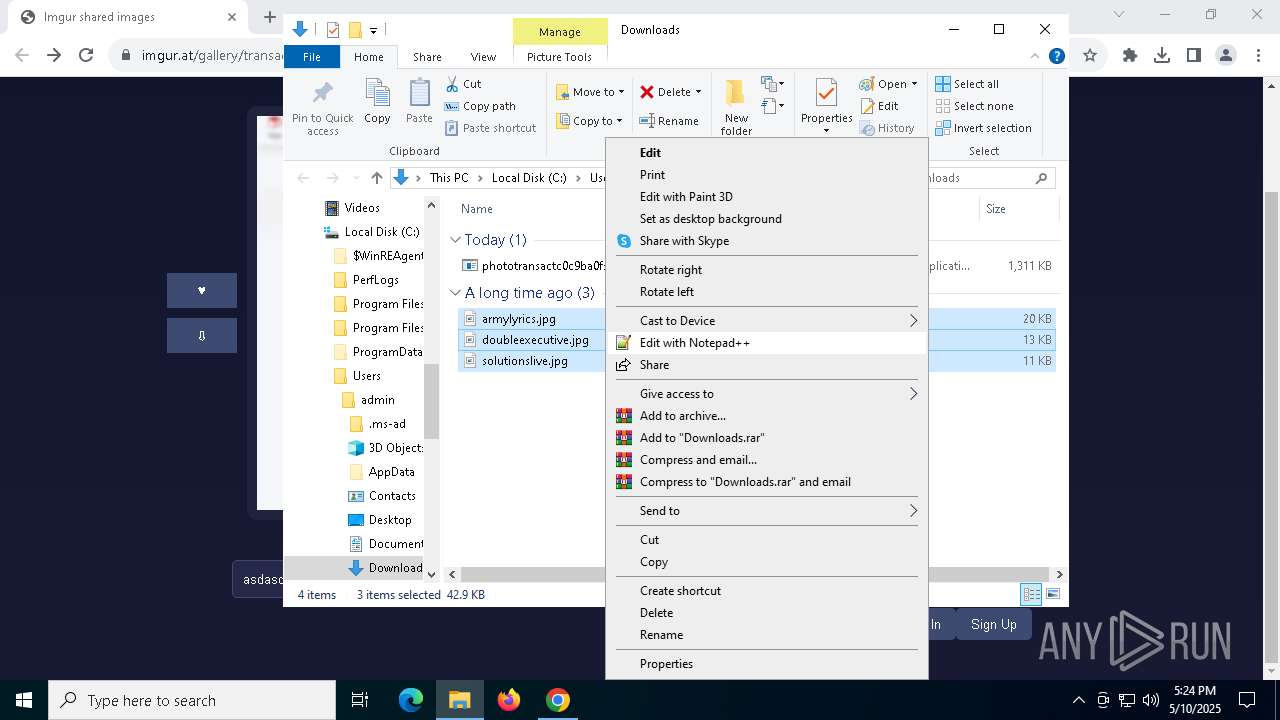The height and width of the screenshot is (720, 1280).
Task: Collapse the ribbon with the chevron
Action: click(1036, 57)
